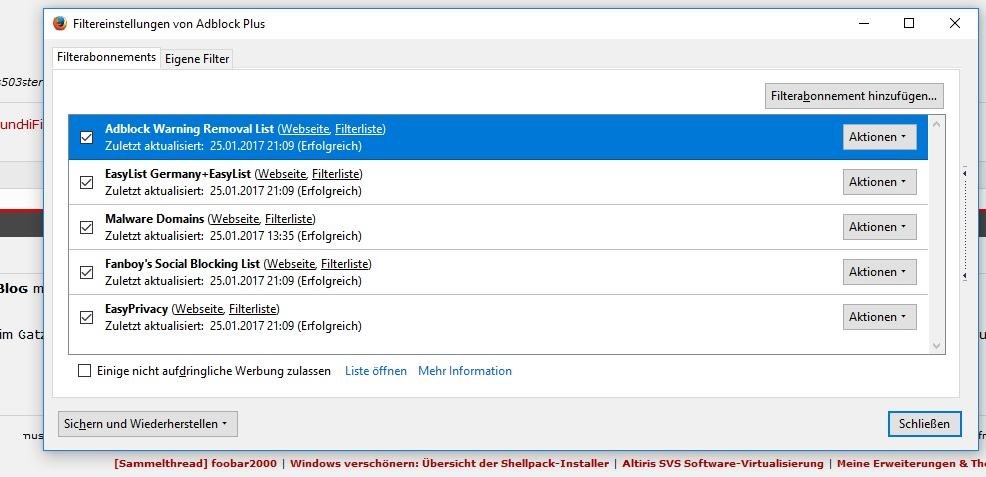Uncheck EasyList Germany+EasyList subscription
The width and height of the screenshot is (986, 477).
(87, 182)
